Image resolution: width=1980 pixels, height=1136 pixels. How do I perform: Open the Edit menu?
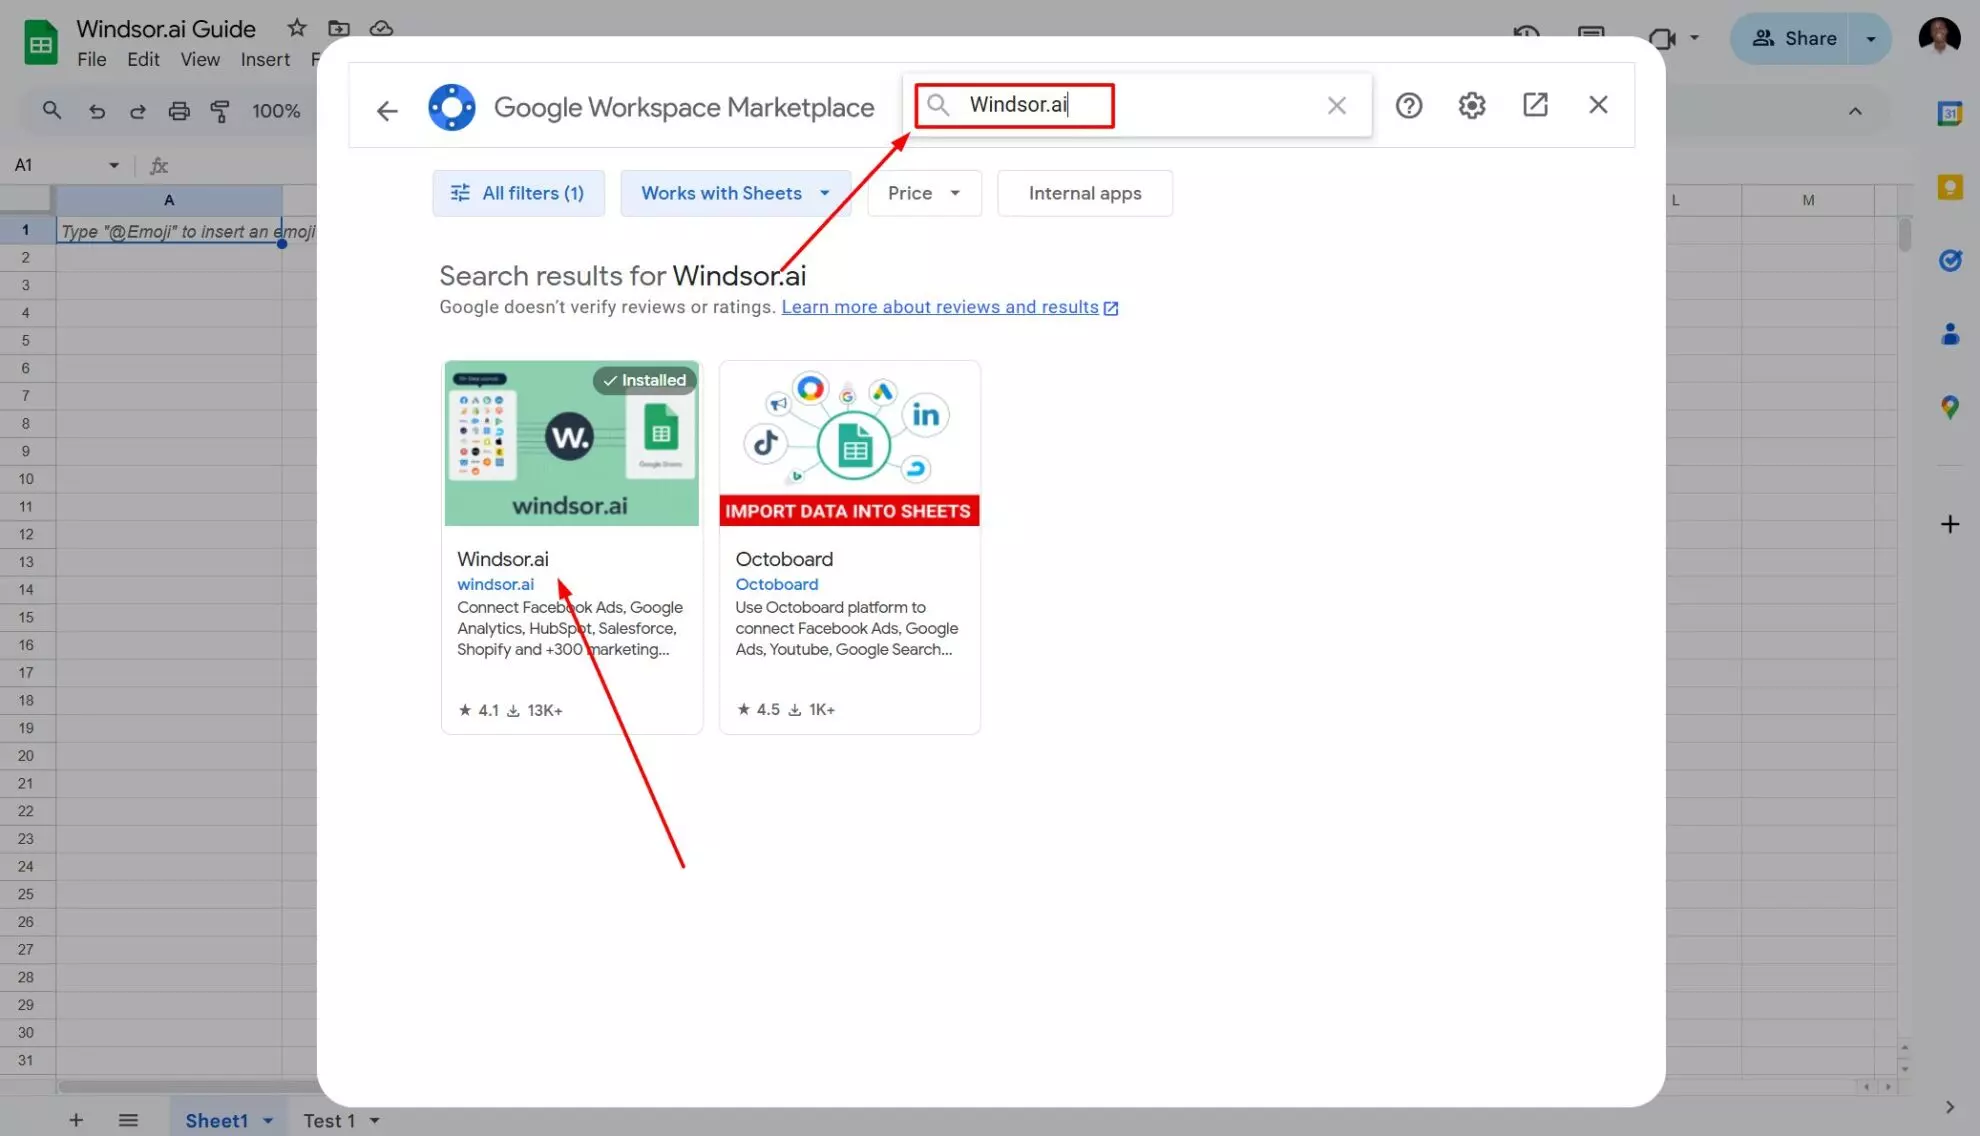[143, 60]
